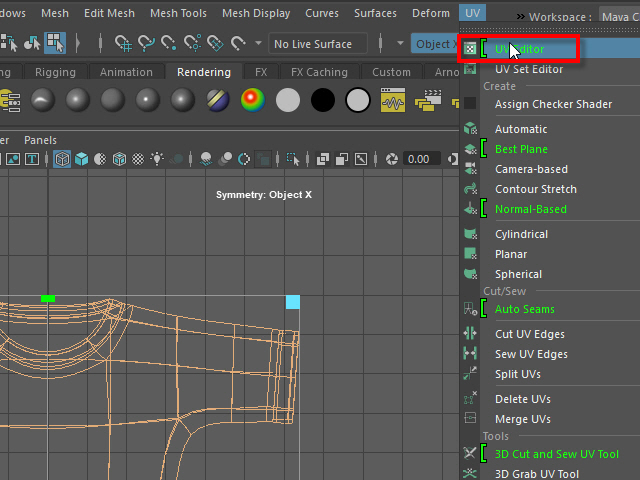The height and width of the screenshot is (480, 640).
Task: Click the snap to grids icon
Action: click(124, 44)
